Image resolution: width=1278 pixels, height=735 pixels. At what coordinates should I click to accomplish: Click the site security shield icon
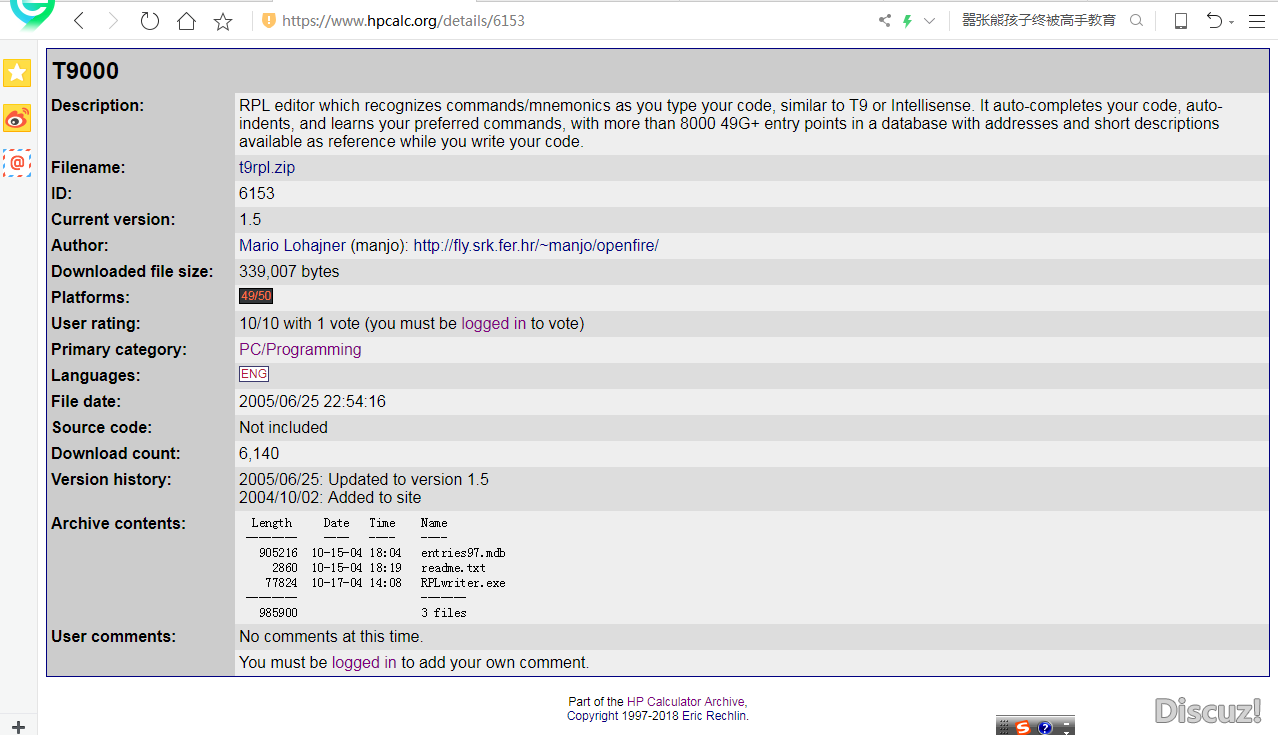click(x=268, y=20)
